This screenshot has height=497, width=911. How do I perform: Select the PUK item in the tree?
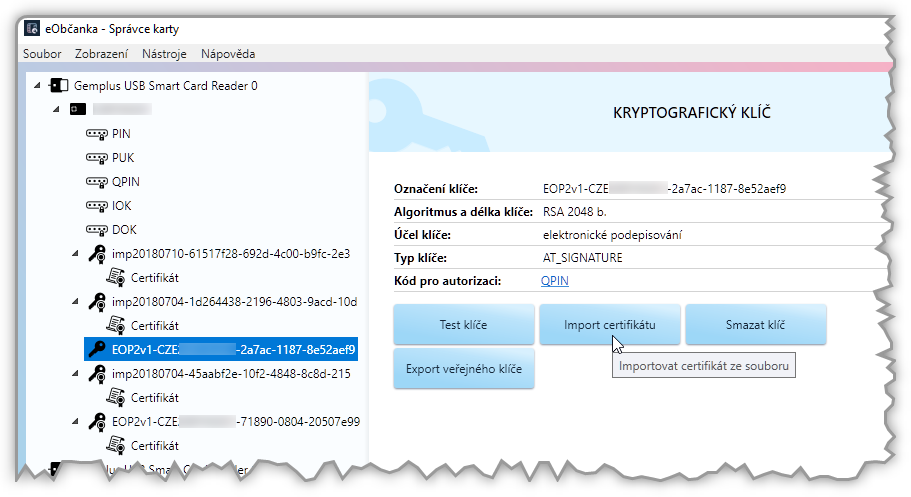123,158
